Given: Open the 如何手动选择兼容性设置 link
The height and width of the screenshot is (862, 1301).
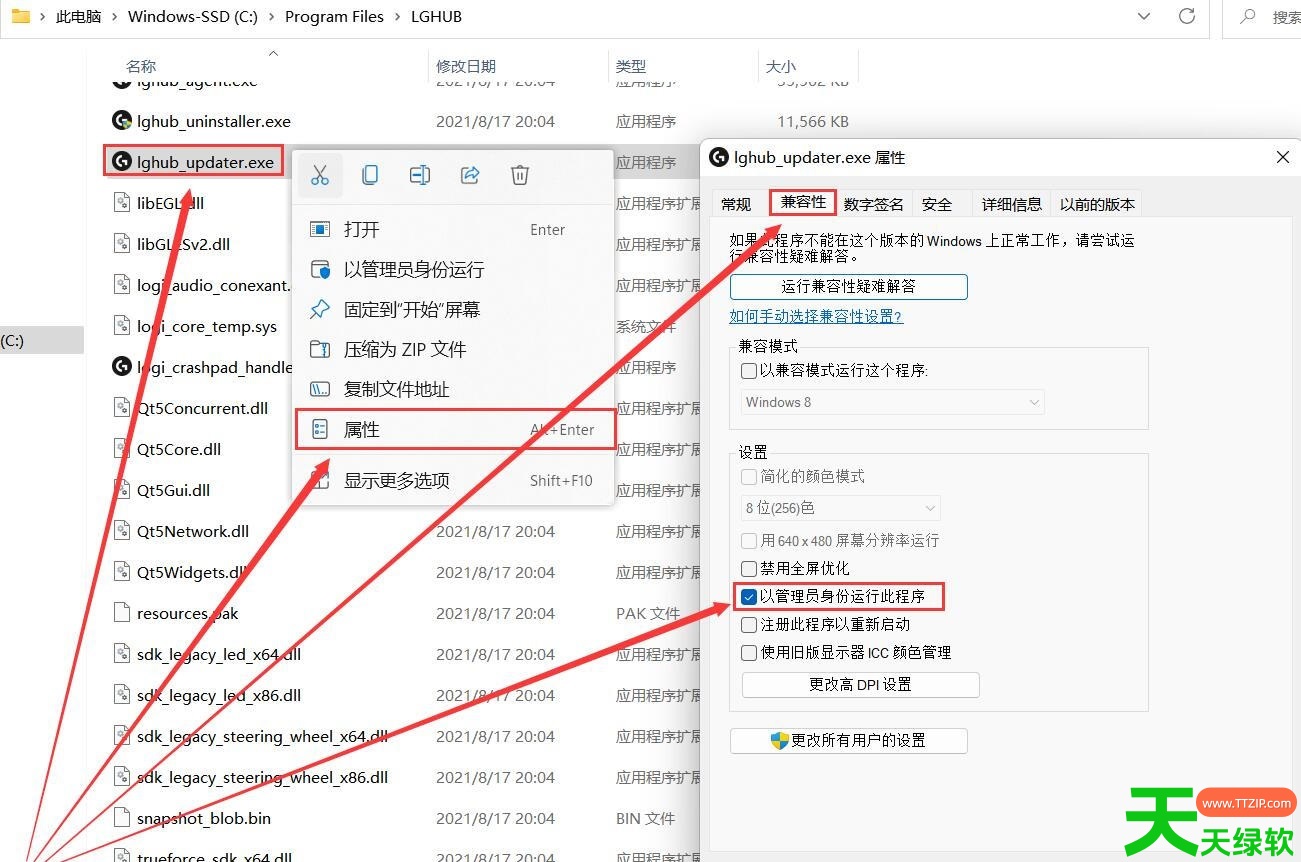Looking at the screenshot, I should tap(816, 316).
